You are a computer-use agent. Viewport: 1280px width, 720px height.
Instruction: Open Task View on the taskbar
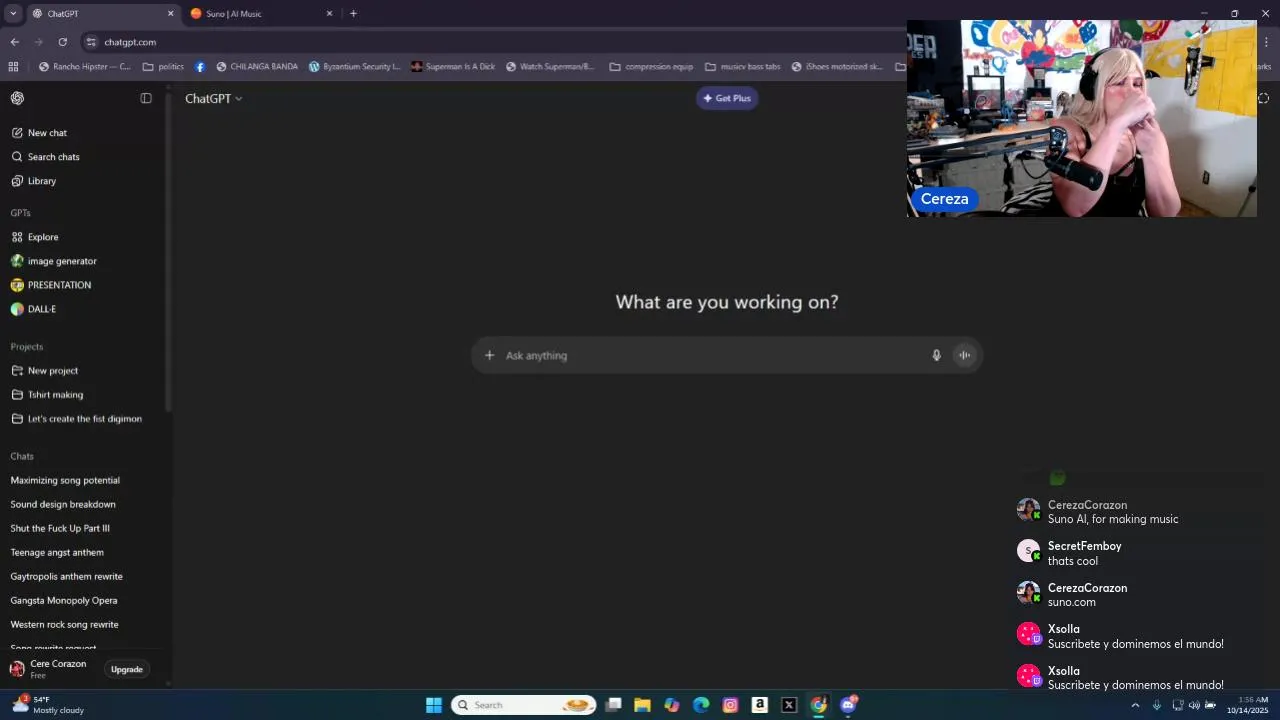(x=613, y=705)
